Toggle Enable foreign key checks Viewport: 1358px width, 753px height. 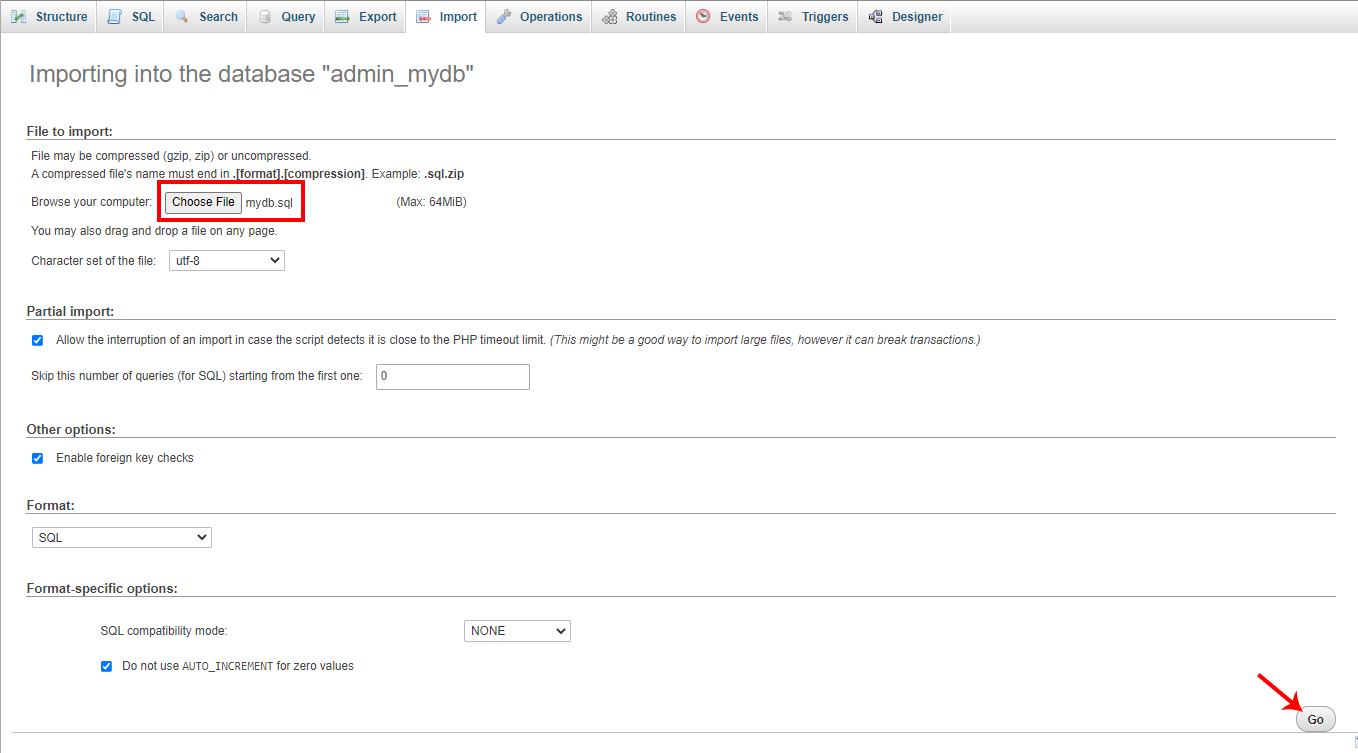pyautogui.click(x=38, y=458)
